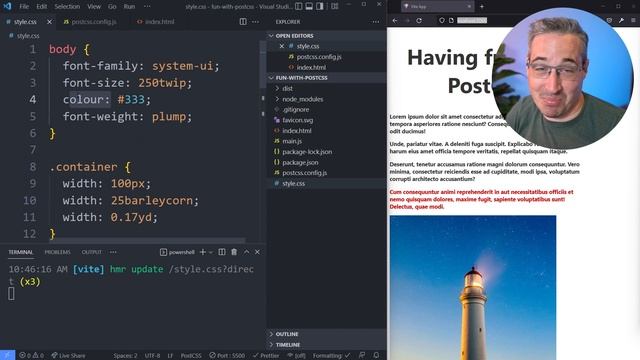
Task: Change LF end of line sequence
Action: (x=170, y=356)
